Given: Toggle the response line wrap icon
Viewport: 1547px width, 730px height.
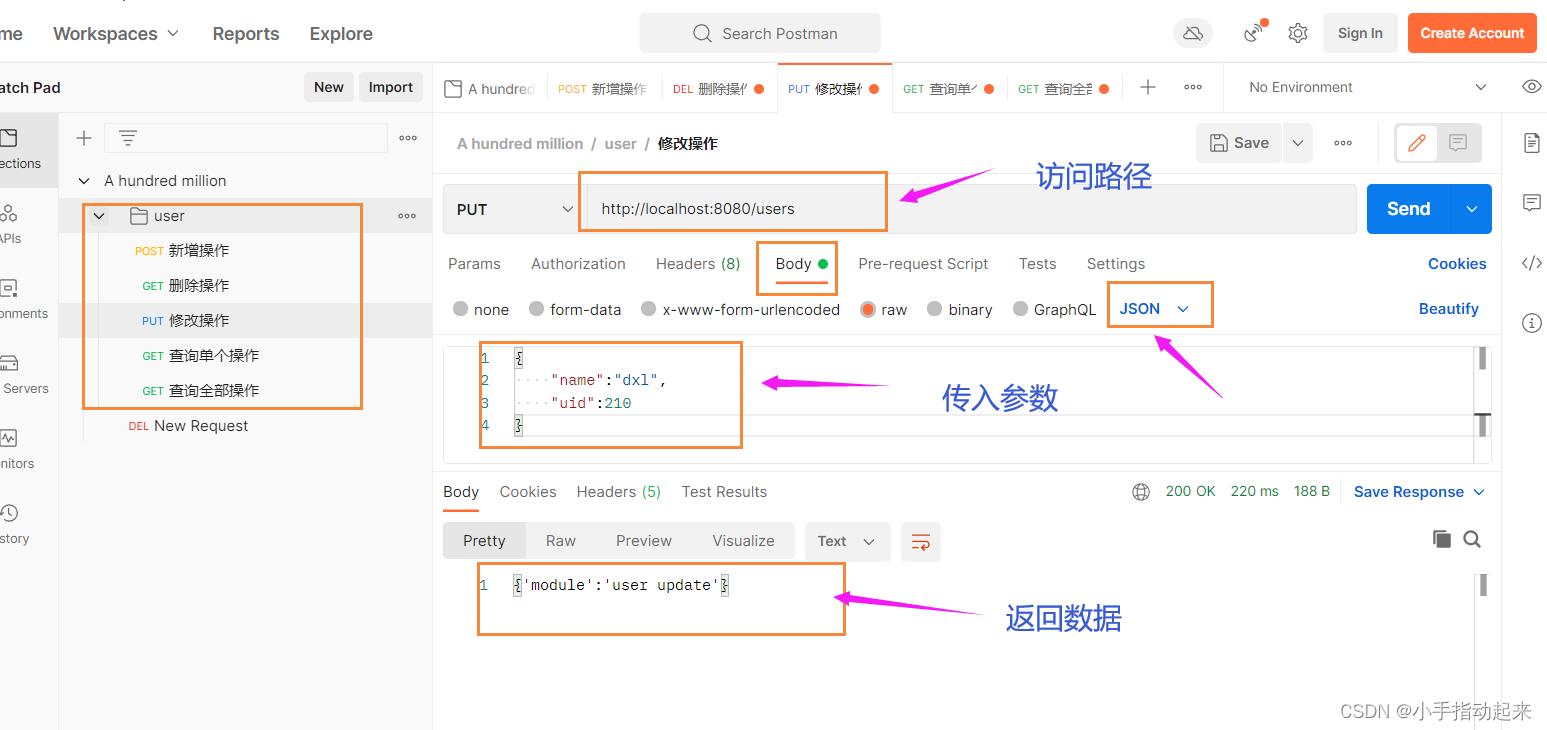Looking at the screenshot, I should 921,541.
